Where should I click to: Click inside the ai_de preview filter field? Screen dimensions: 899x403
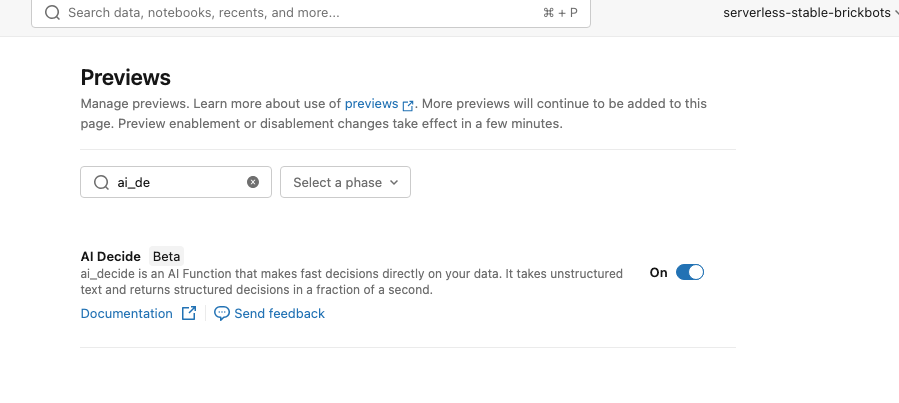click(175, 182)
